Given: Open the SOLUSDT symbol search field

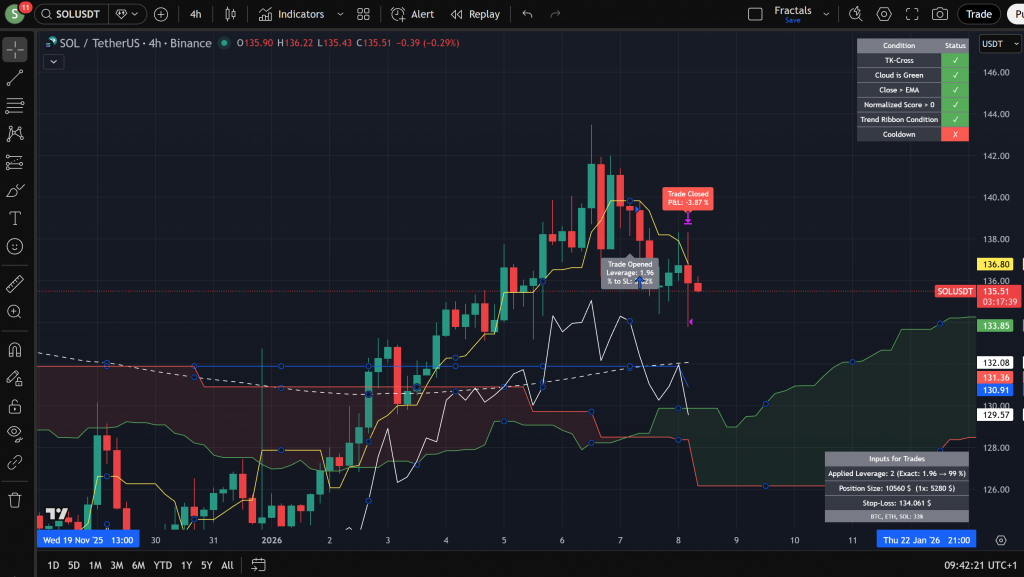Looking at the screenshot, I should (74, 14).
